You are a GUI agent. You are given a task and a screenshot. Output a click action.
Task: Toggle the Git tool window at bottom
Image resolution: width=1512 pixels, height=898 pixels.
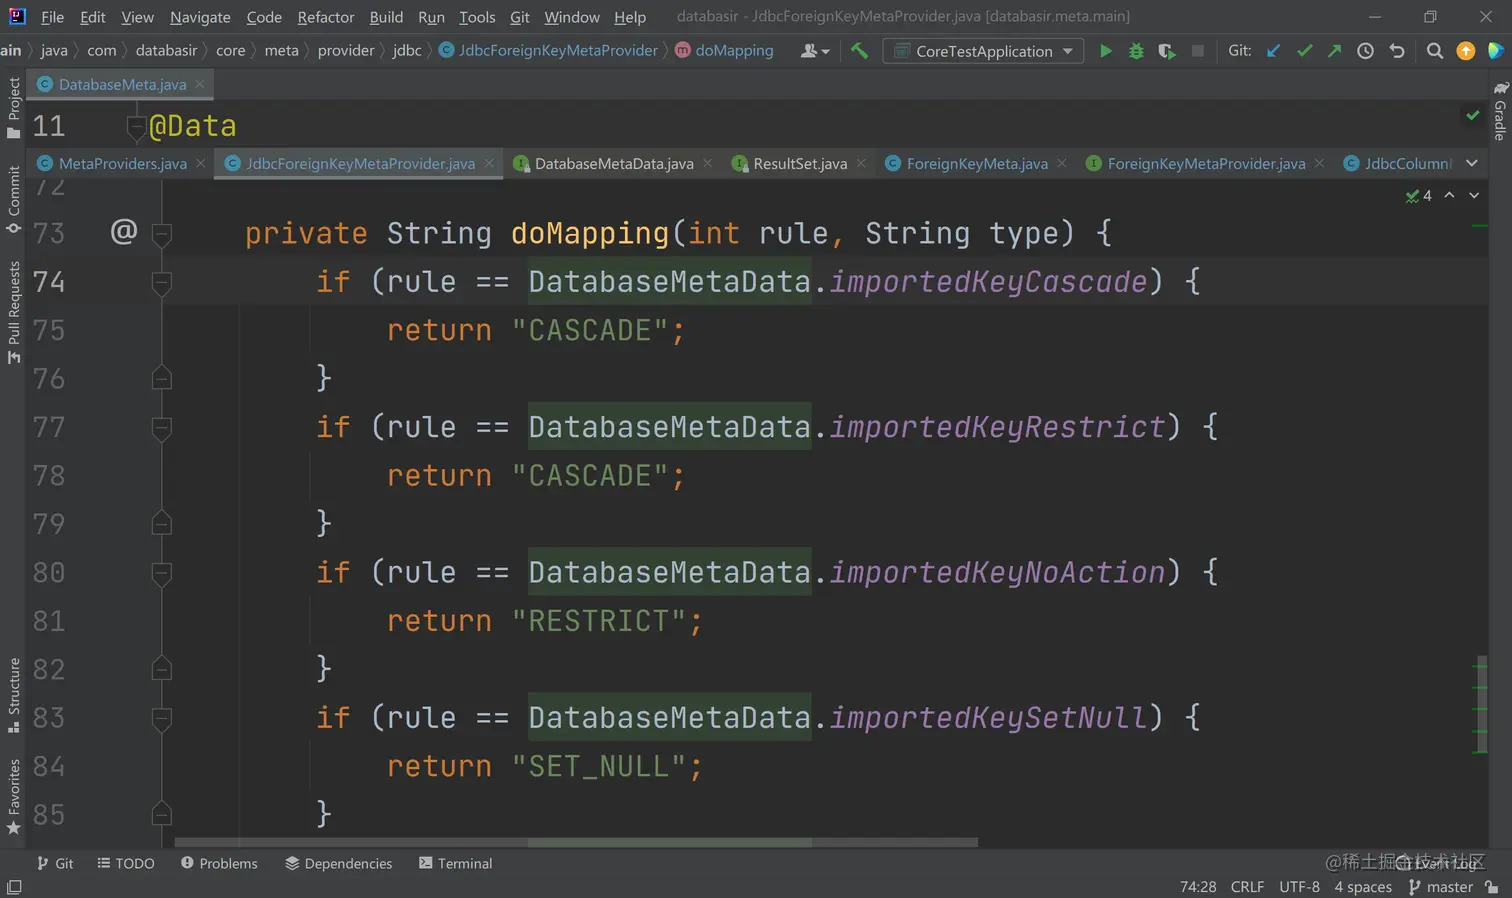click(55, 863)
